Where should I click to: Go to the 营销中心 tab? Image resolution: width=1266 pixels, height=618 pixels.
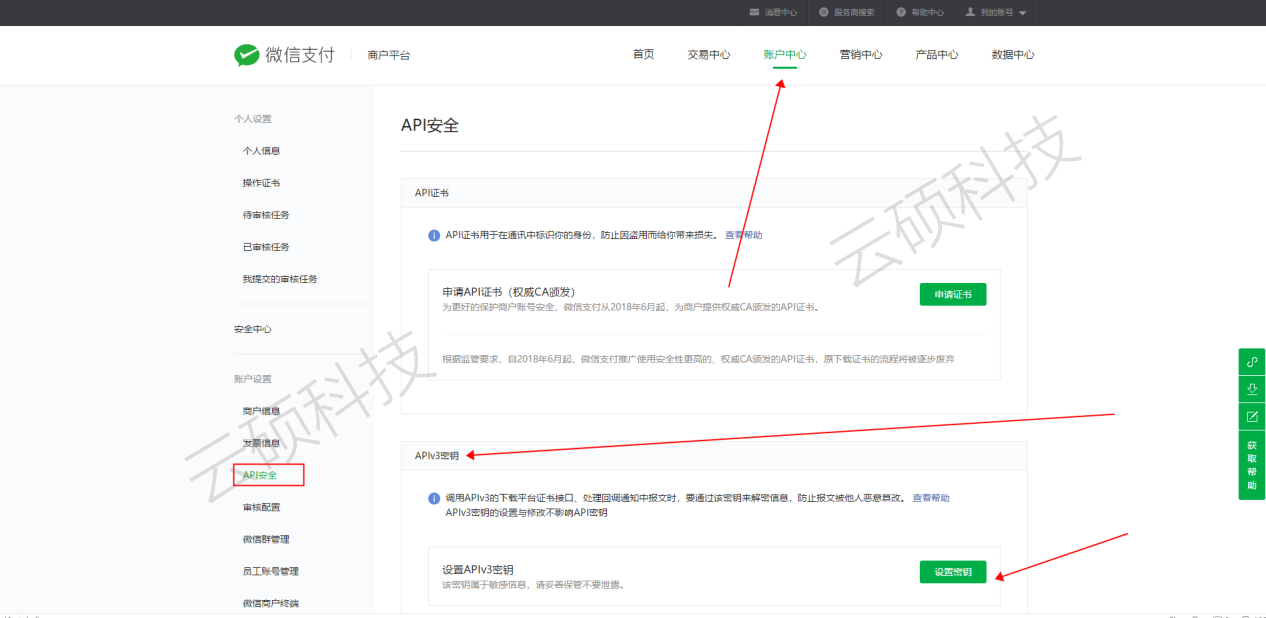click(x=860, y=55)
